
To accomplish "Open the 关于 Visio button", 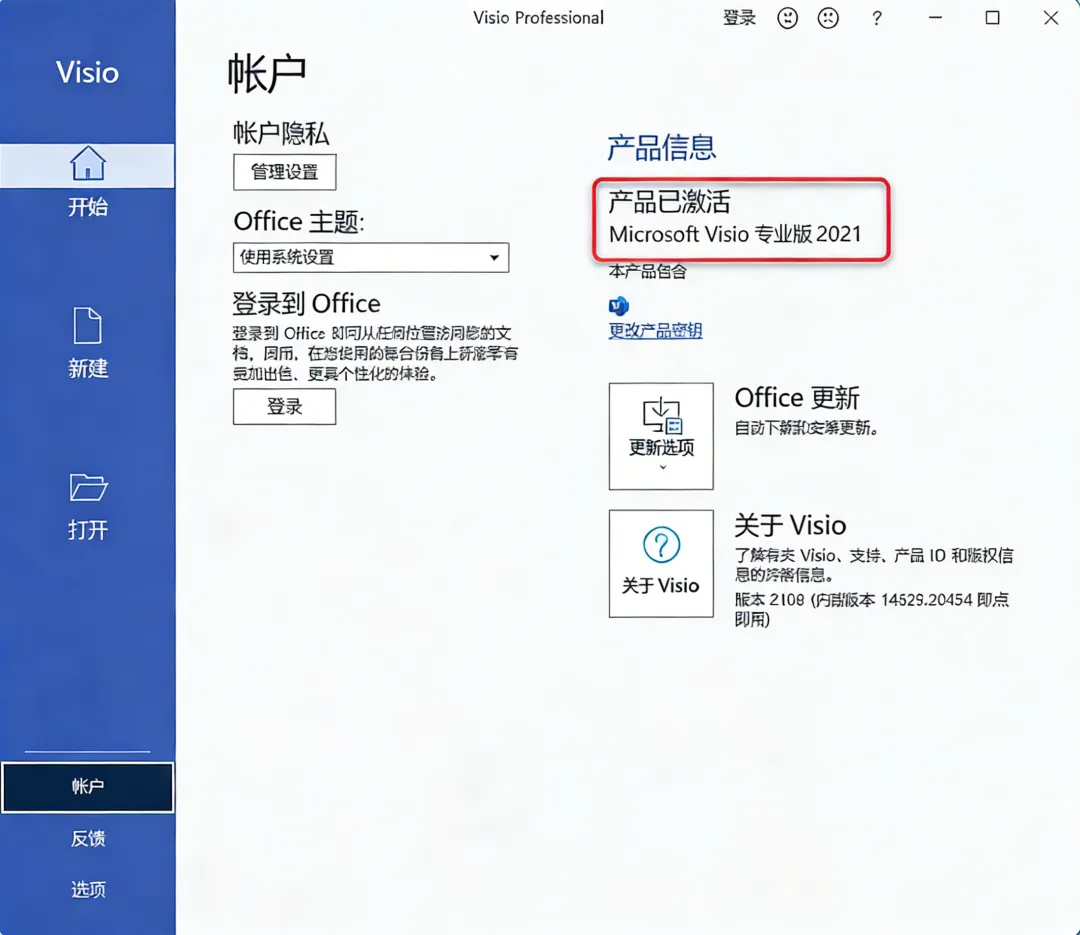I will tap(661, 564).
